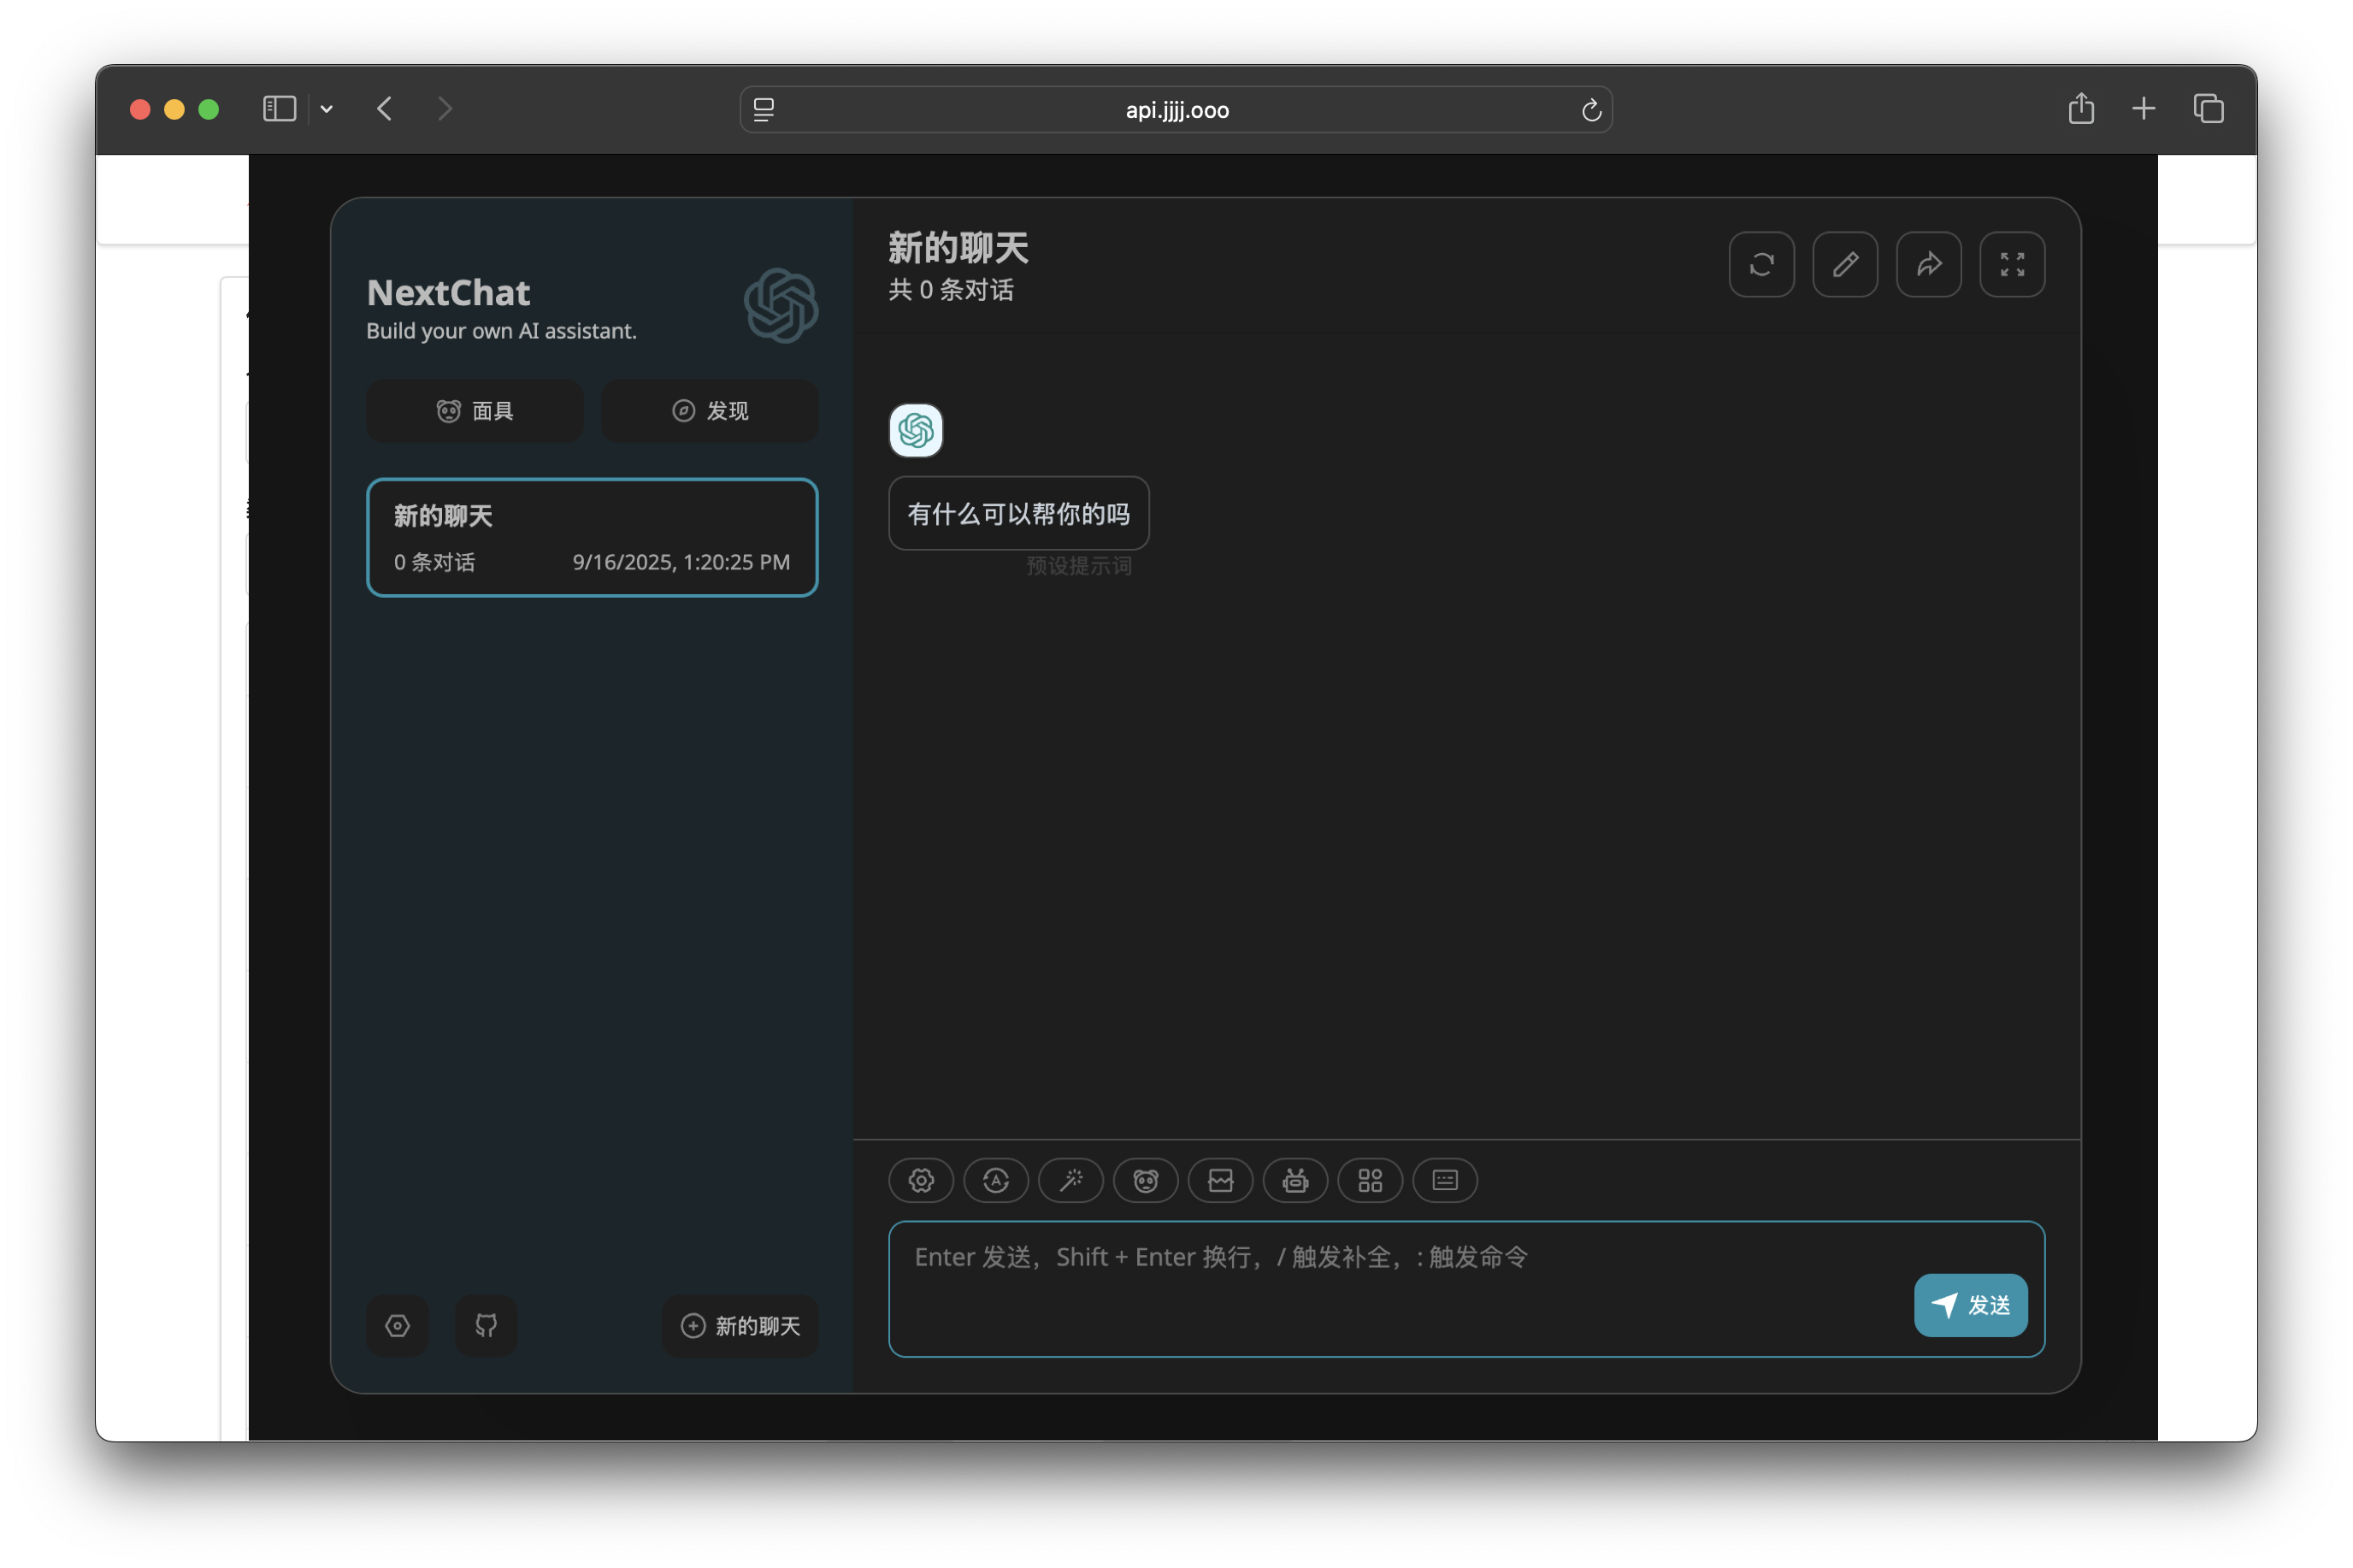Click the keyboard shortcuts icon
This screenshot has width=2353, height=1568.
pos(1445,1180)
